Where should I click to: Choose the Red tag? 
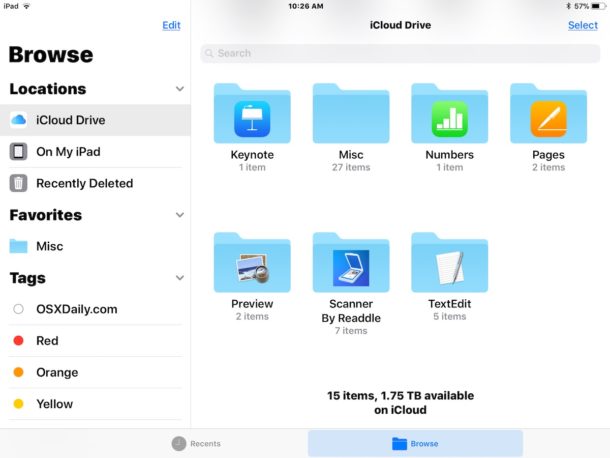coord(95,340)
